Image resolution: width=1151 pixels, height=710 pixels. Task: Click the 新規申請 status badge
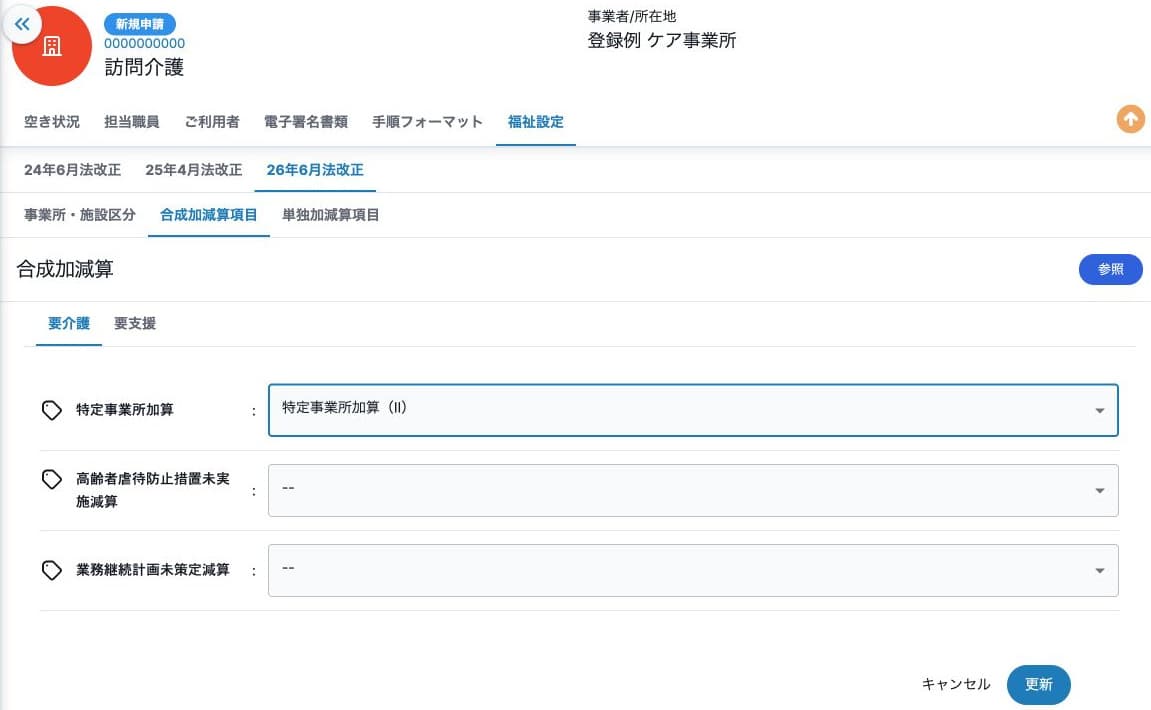[x=139, y=24]
